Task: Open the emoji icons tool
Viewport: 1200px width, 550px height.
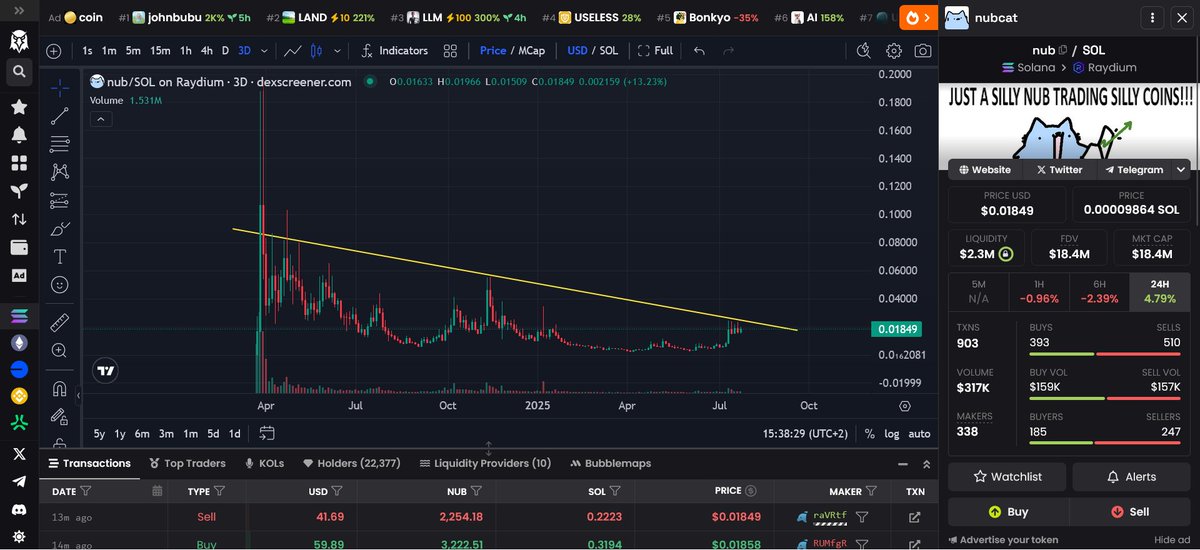Action: point(60,285)
